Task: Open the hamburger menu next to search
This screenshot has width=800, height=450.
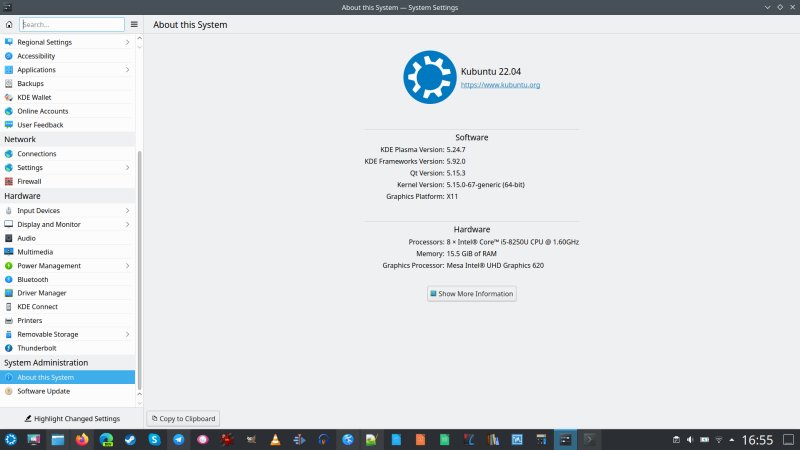Action: tap(134, 24)
